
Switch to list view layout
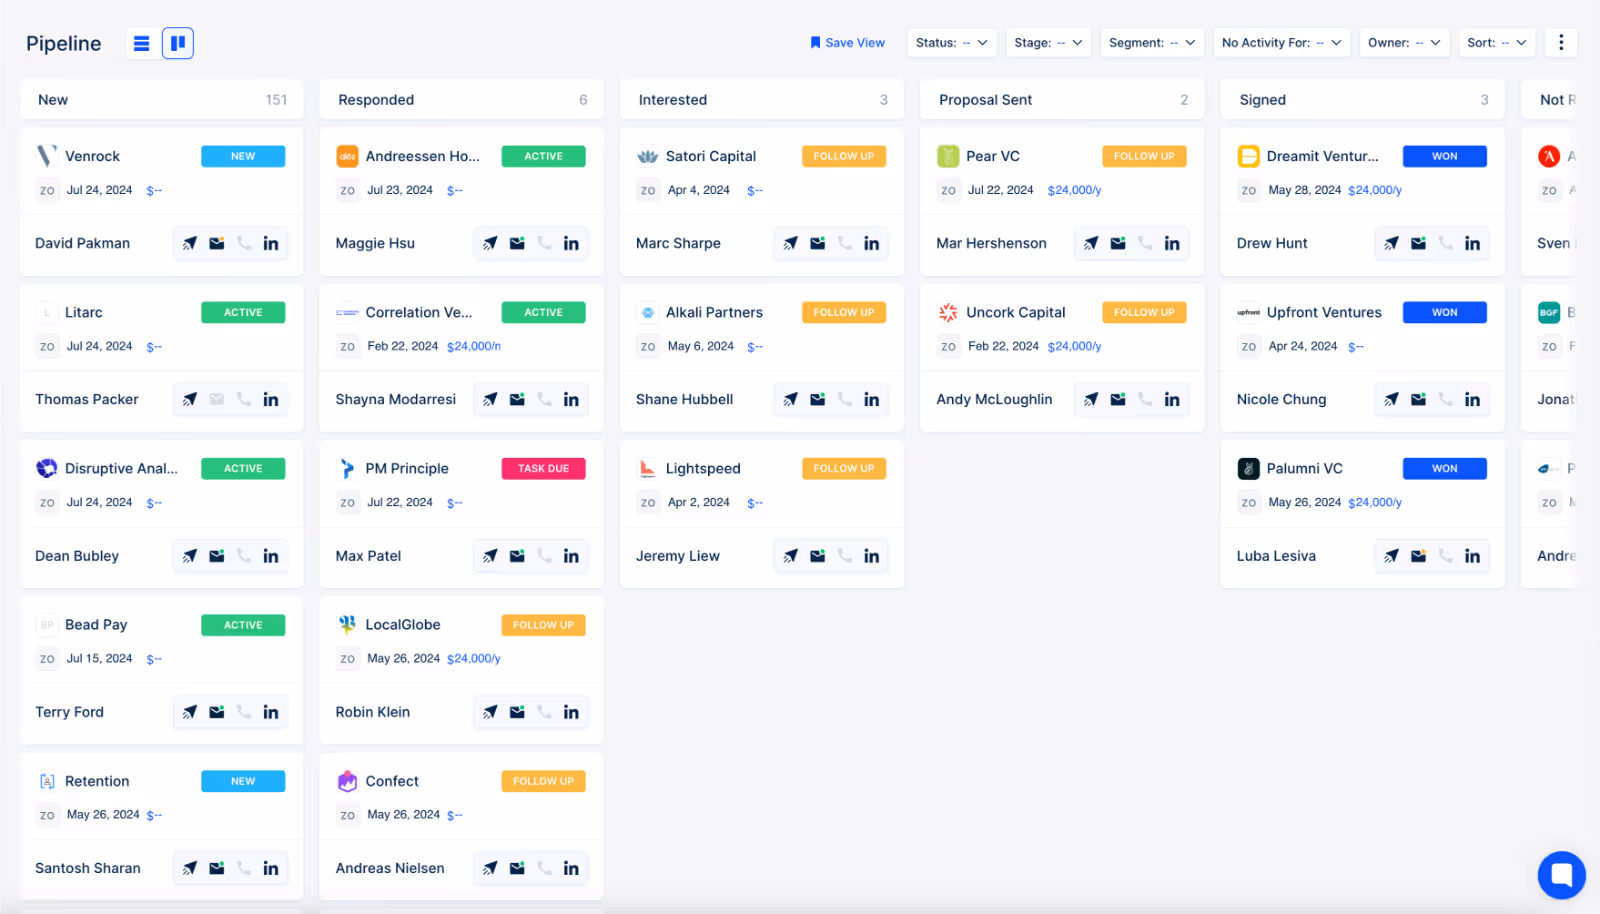point(142,43)
